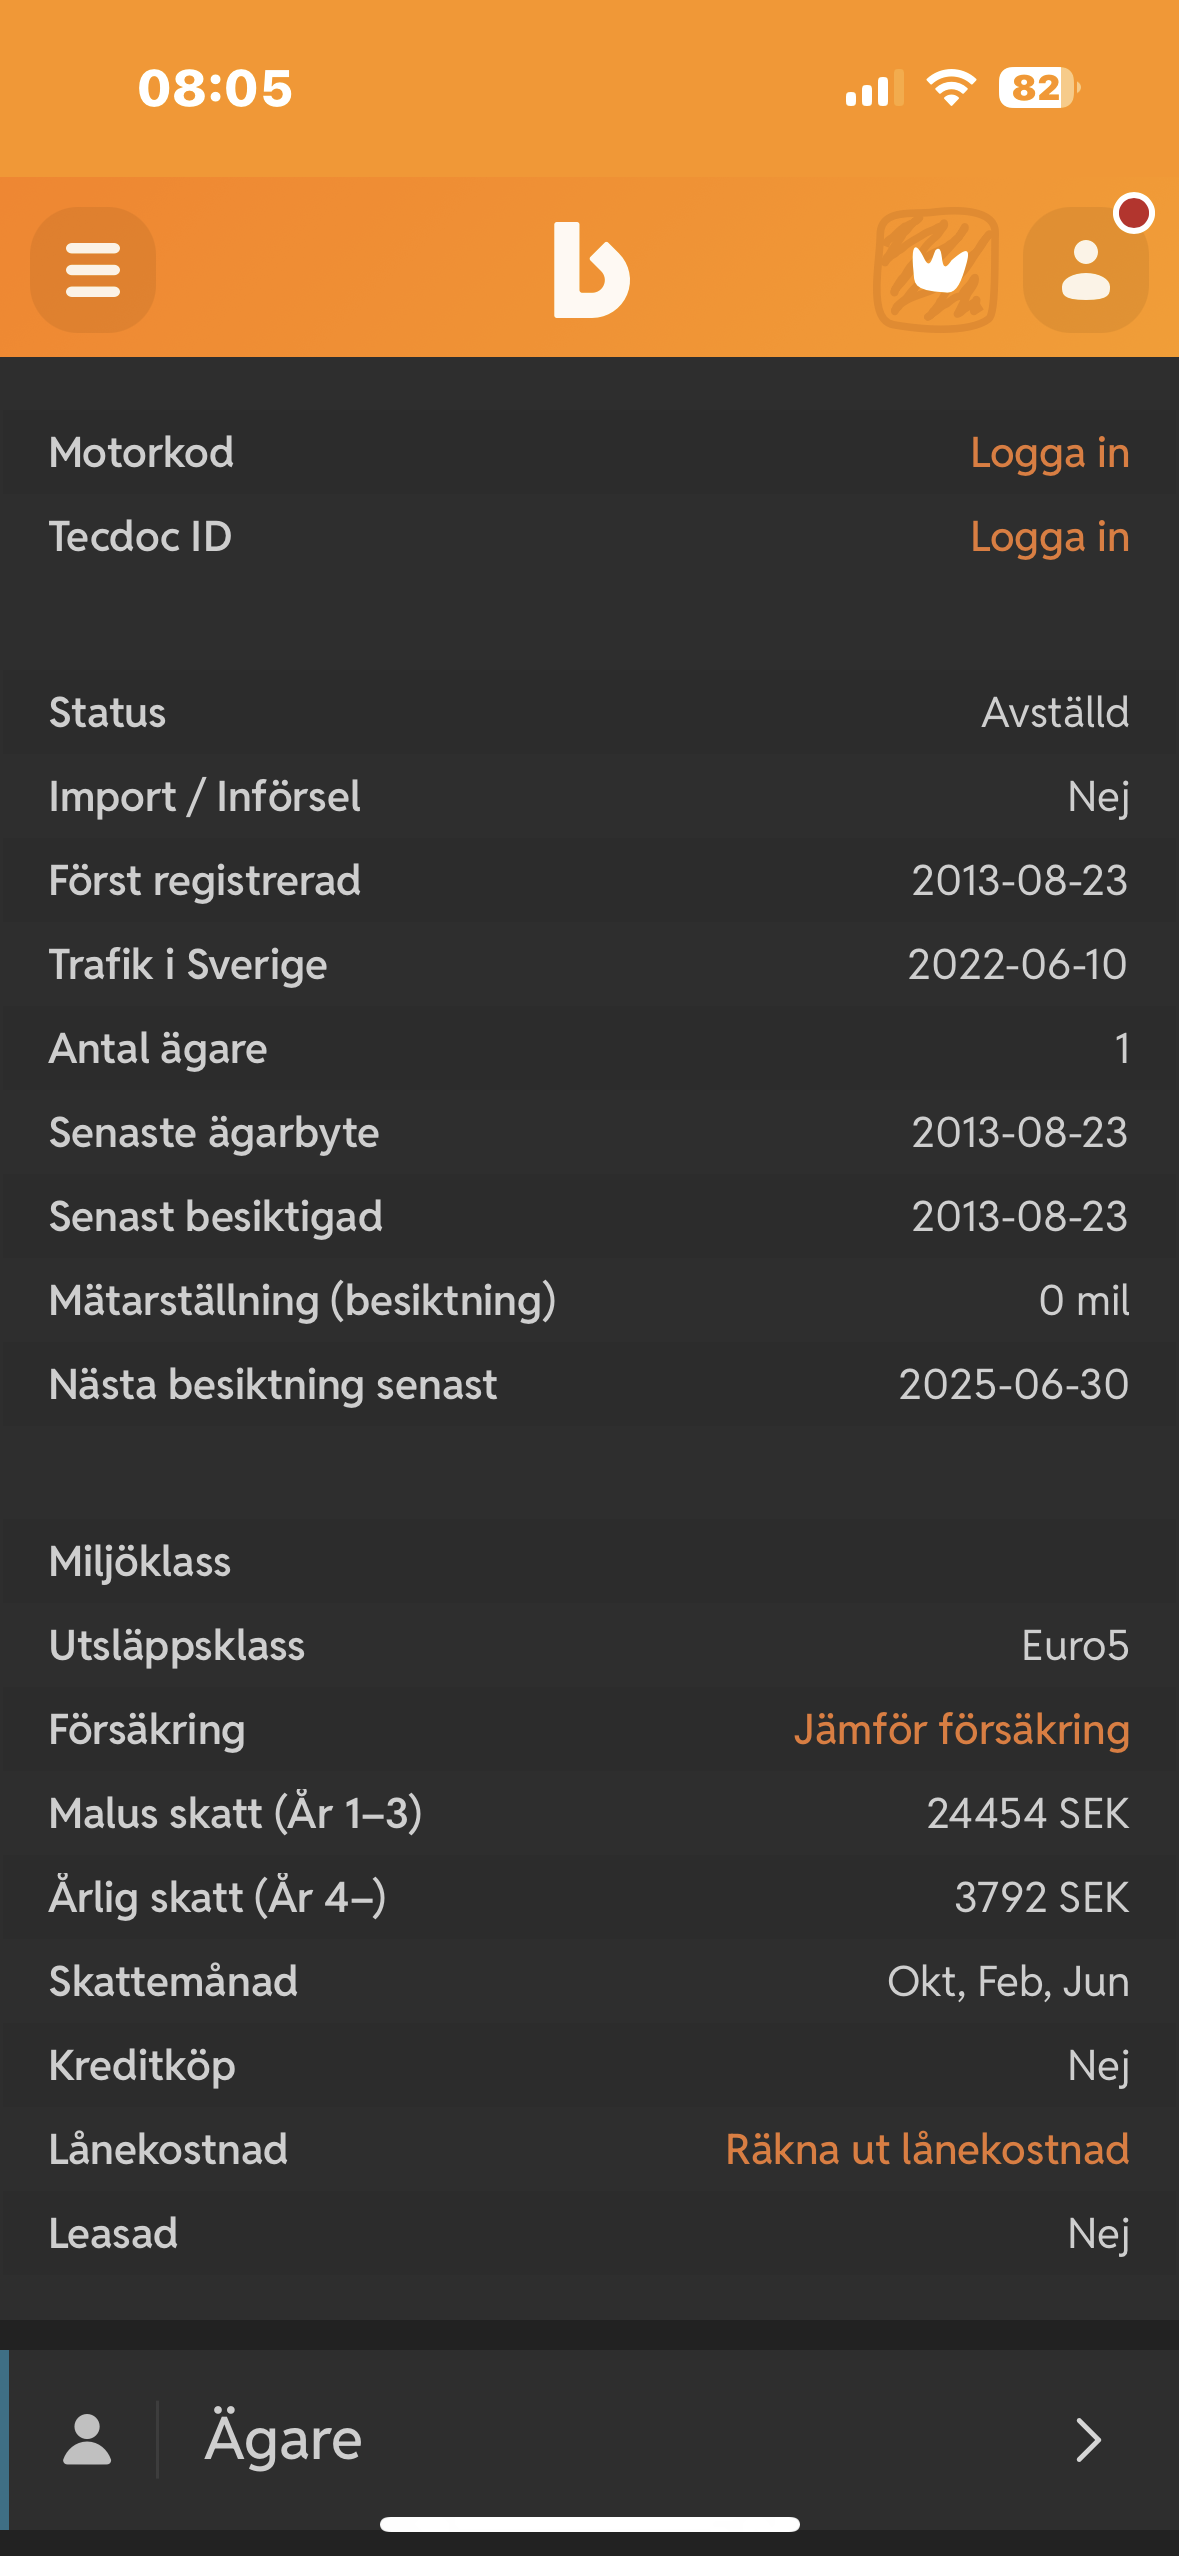Expand the Ägare section chevron
Screen dimensions: 1179x2556
pos(1088,2440)
